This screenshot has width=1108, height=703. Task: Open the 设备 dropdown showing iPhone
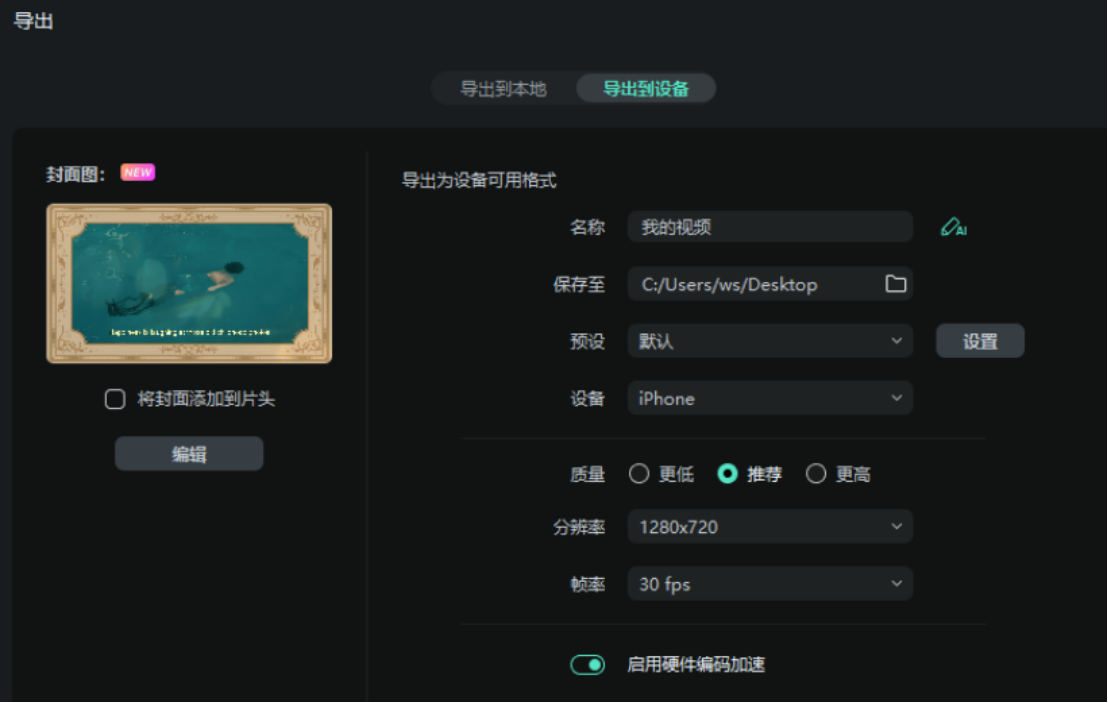coord(770,398)
